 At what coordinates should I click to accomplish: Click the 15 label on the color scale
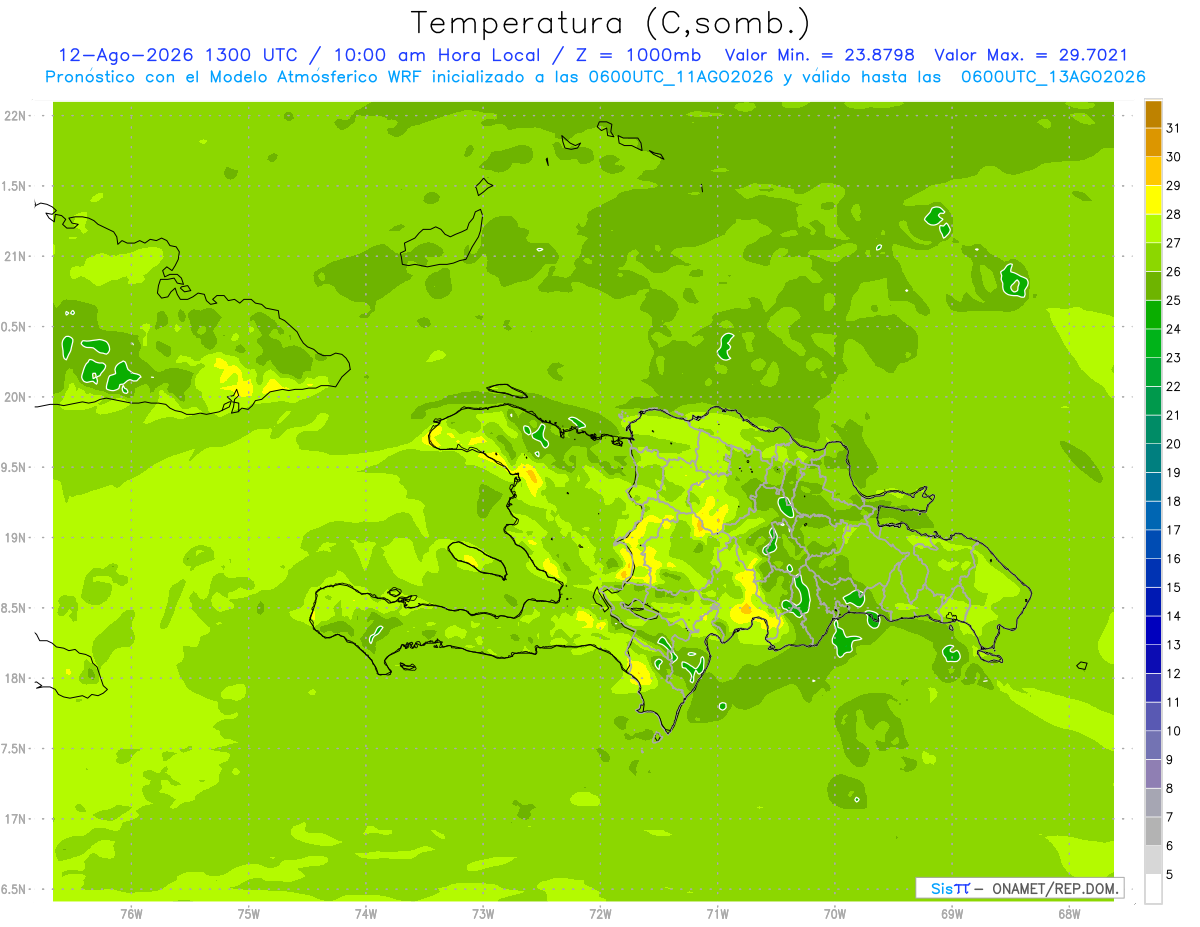coord(1173,587)
